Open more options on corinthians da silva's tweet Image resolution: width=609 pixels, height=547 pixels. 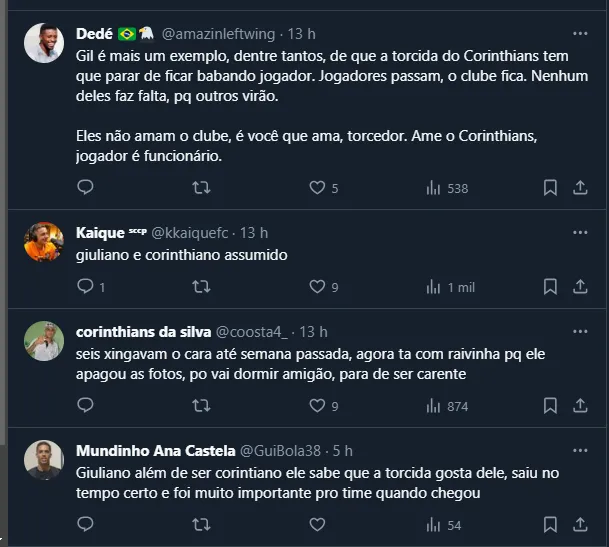580,332
